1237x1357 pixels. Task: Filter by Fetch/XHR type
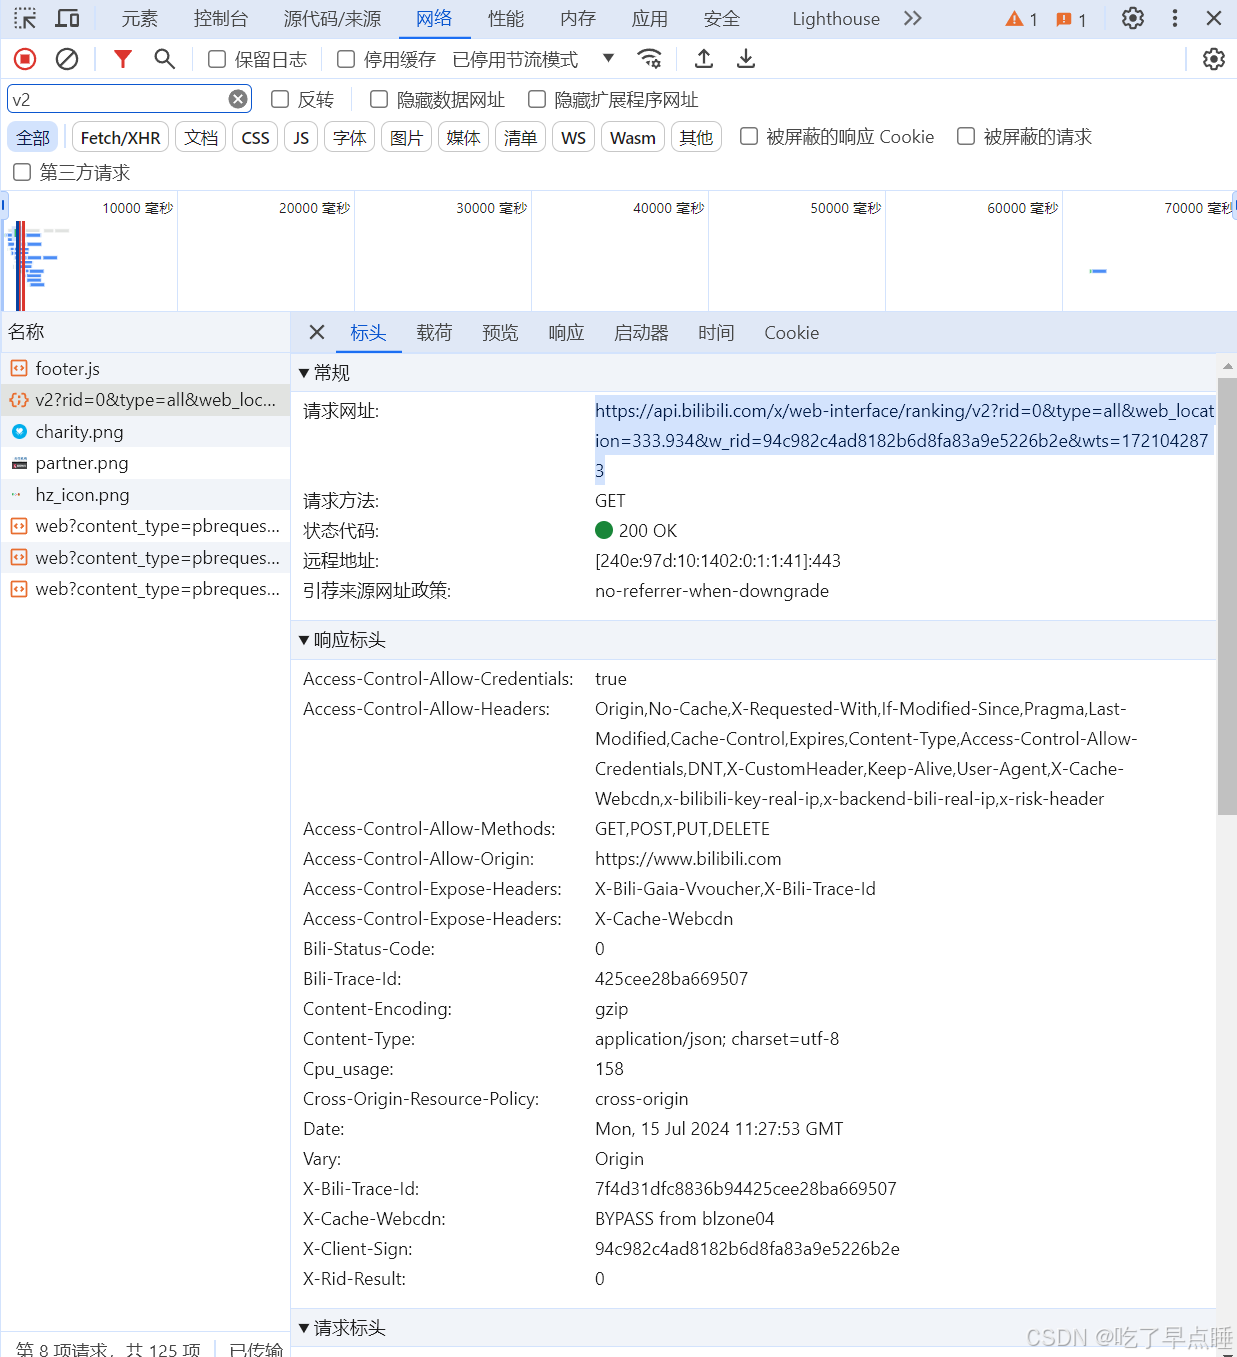pyautogui.click(x=120, y=137)
